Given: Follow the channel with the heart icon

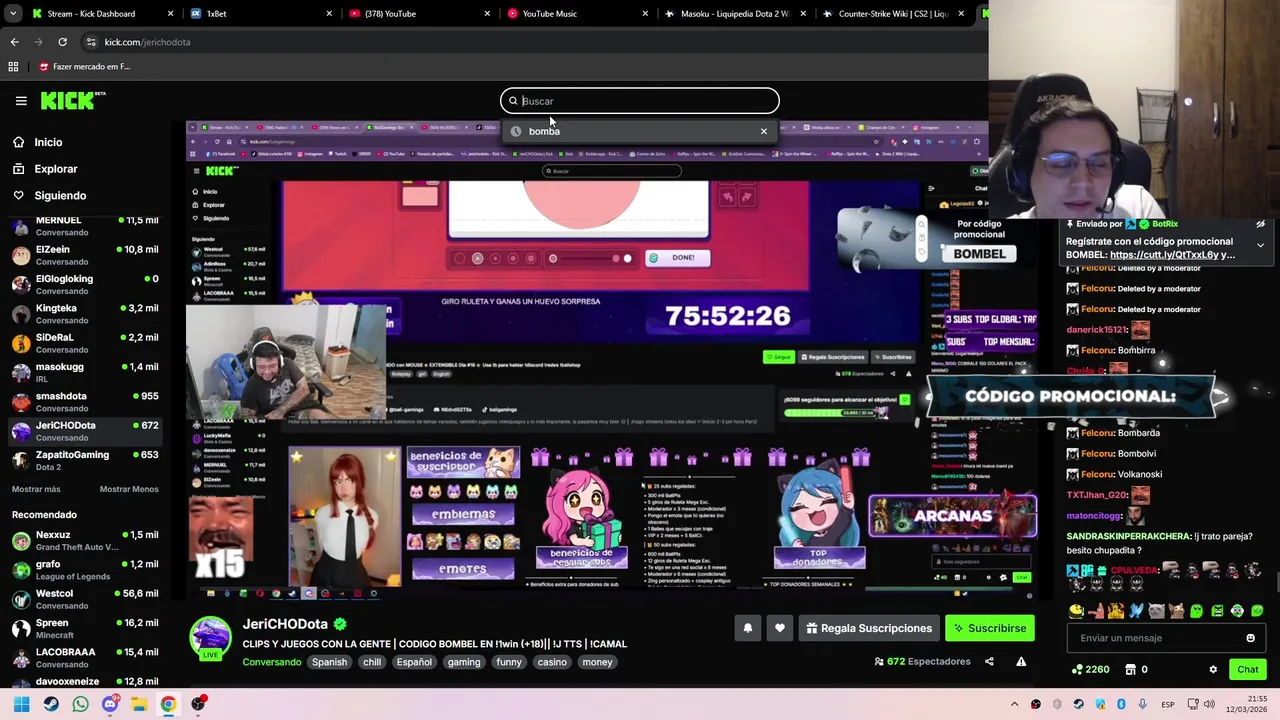Looking at the screenshot, I should (780, 628).
